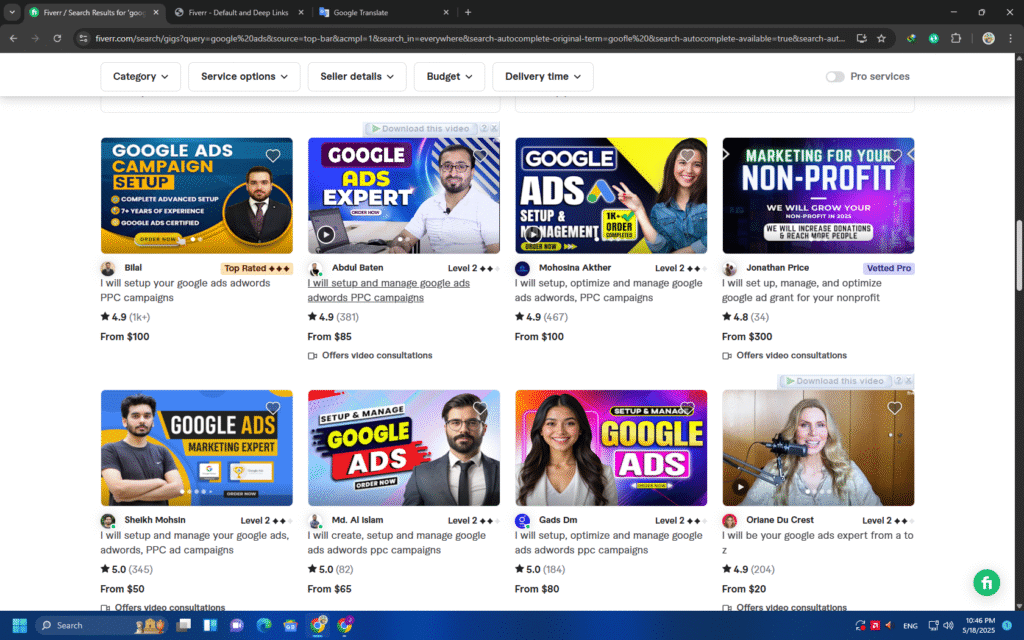Click Md. Al Islam's seller avatar
Viewport: 1024px width, 640px height.
click(315, 521)
